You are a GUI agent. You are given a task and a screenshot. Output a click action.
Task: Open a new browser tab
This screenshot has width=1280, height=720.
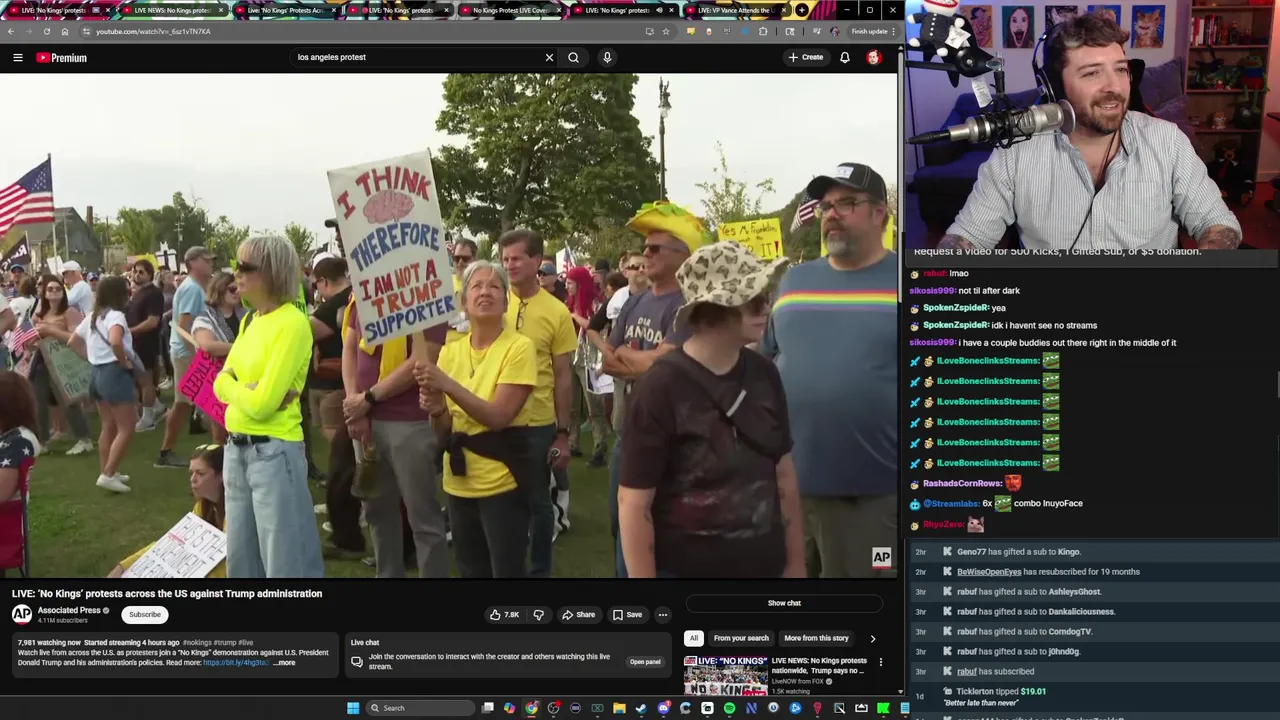click(802, 10)
